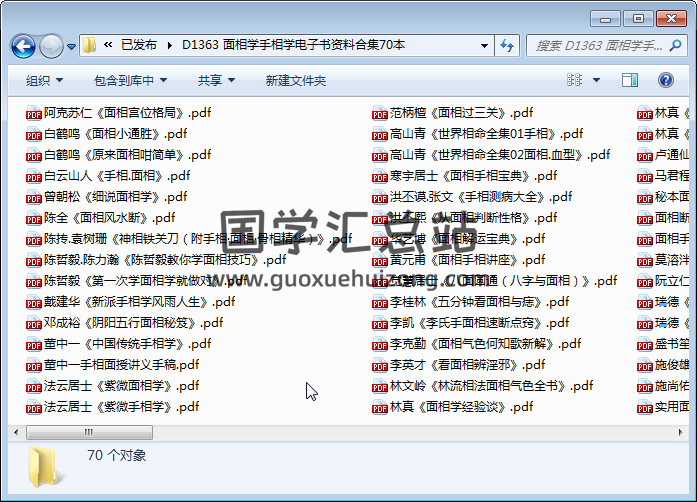Select PDF icon of 马君程 file

coord(645,176)
